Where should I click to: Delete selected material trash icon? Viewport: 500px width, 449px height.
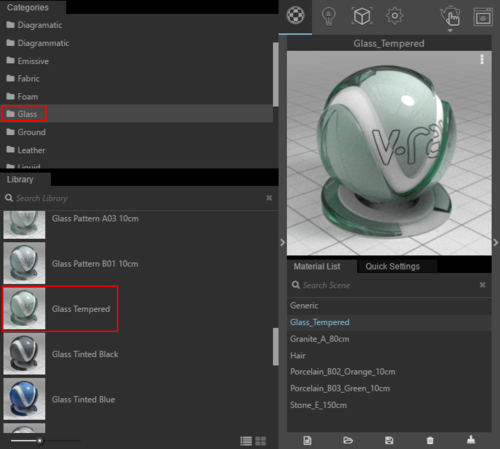[x=430, y=441]
